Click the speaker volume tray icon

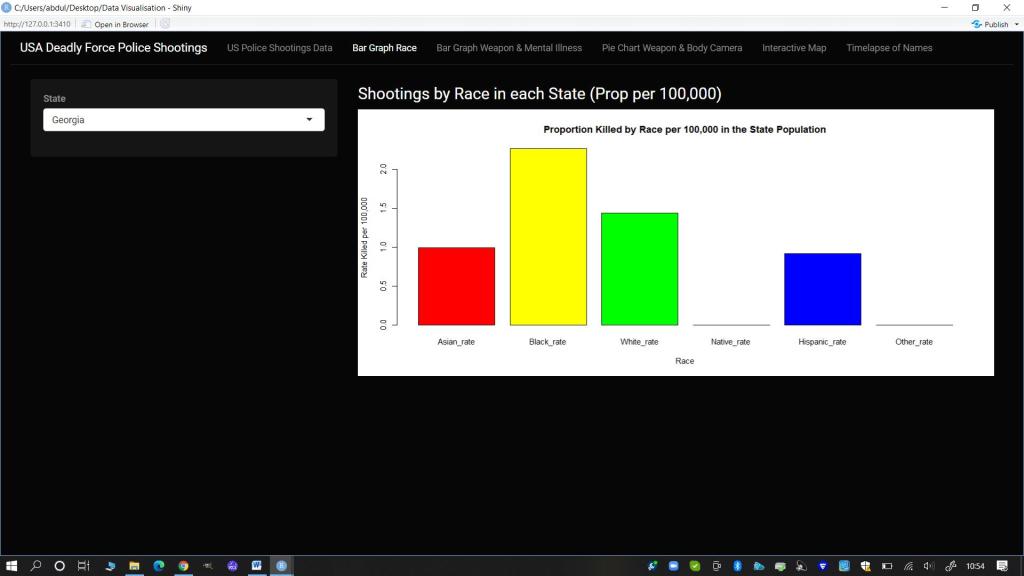coord(929,565)
